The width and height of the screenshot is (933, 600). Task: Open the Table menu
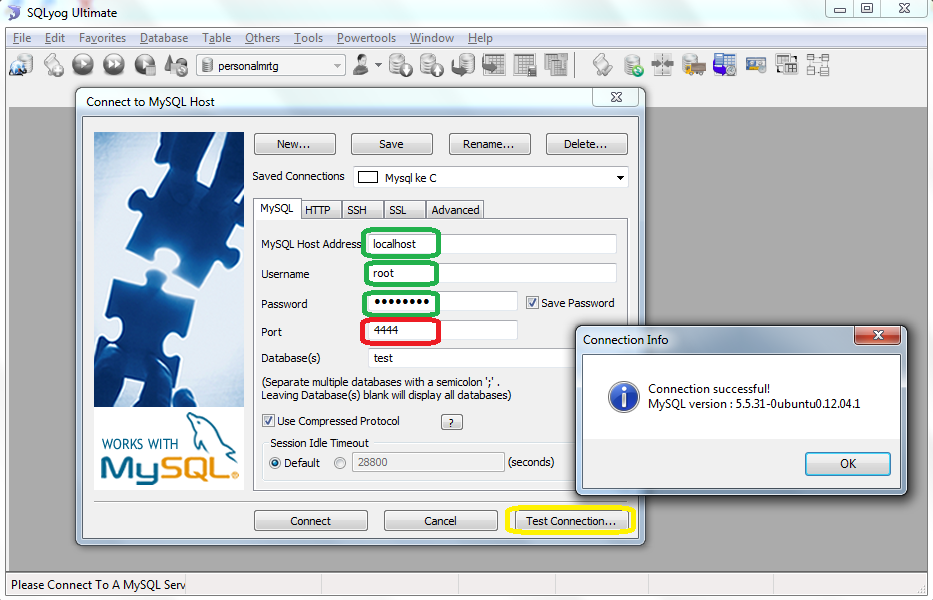[x=217, y=38]
